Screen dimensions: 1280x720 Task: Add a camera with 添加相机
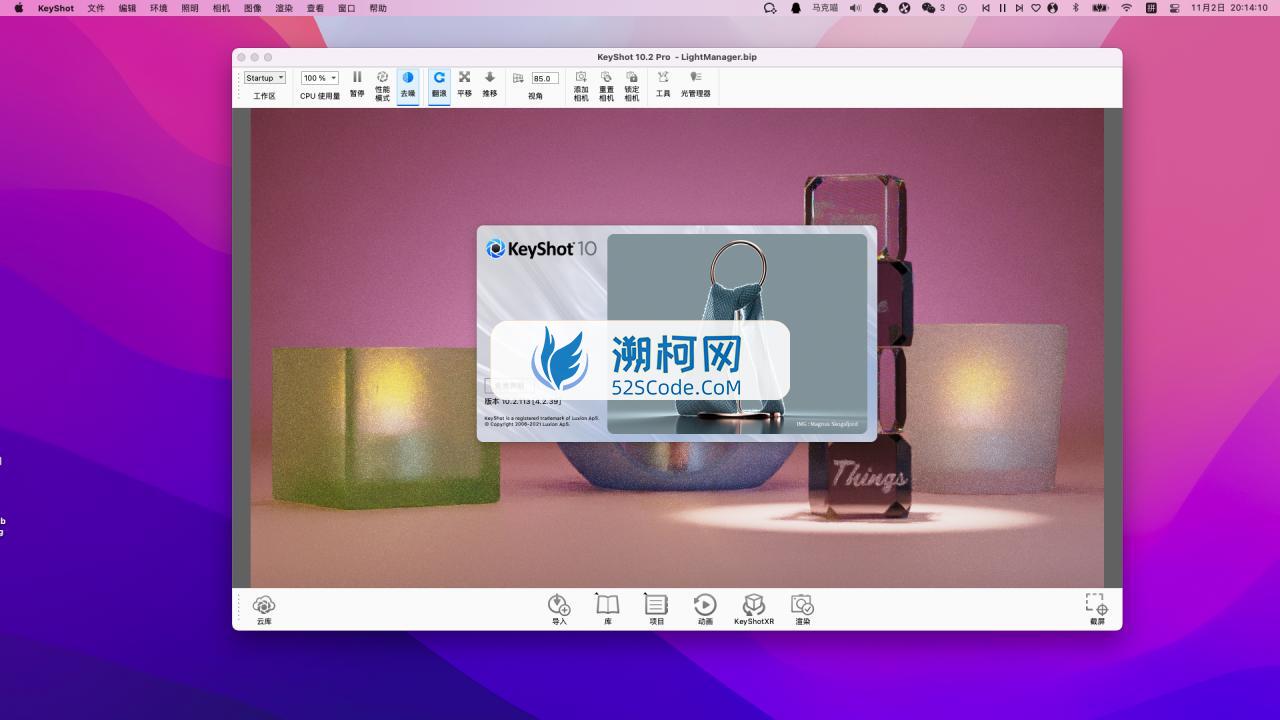click(581, 86)
